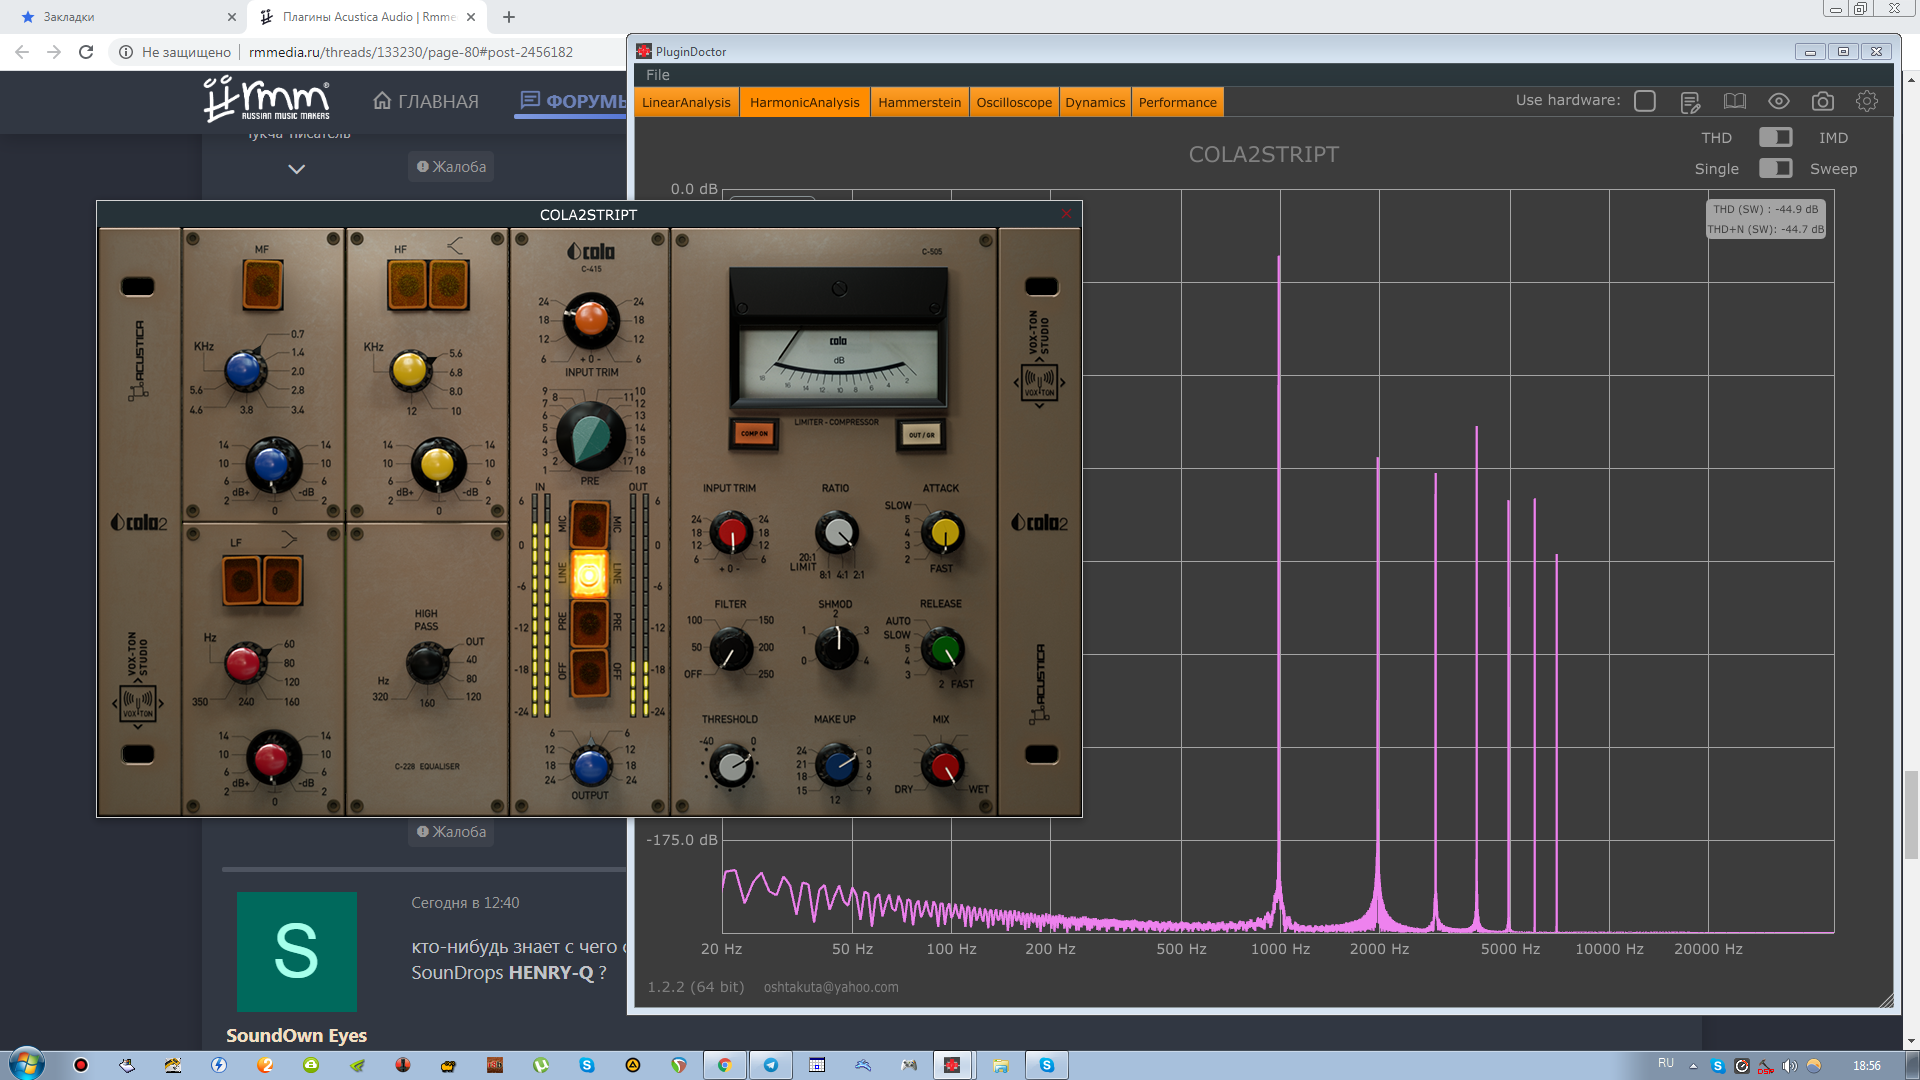Take a snapshot with the camera icon
The image size is (1920, 1080).
(x=1823, y=101)
